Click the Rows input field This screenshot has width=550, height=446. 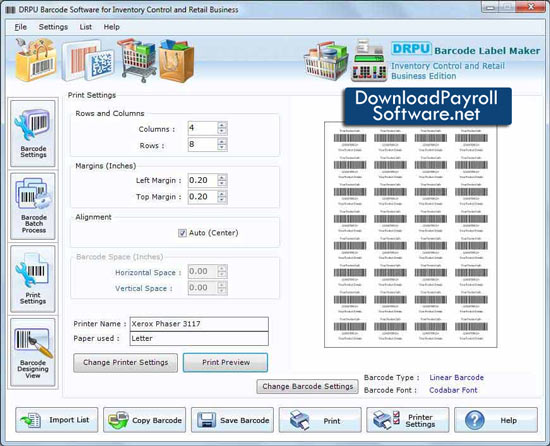coord(203,144)
